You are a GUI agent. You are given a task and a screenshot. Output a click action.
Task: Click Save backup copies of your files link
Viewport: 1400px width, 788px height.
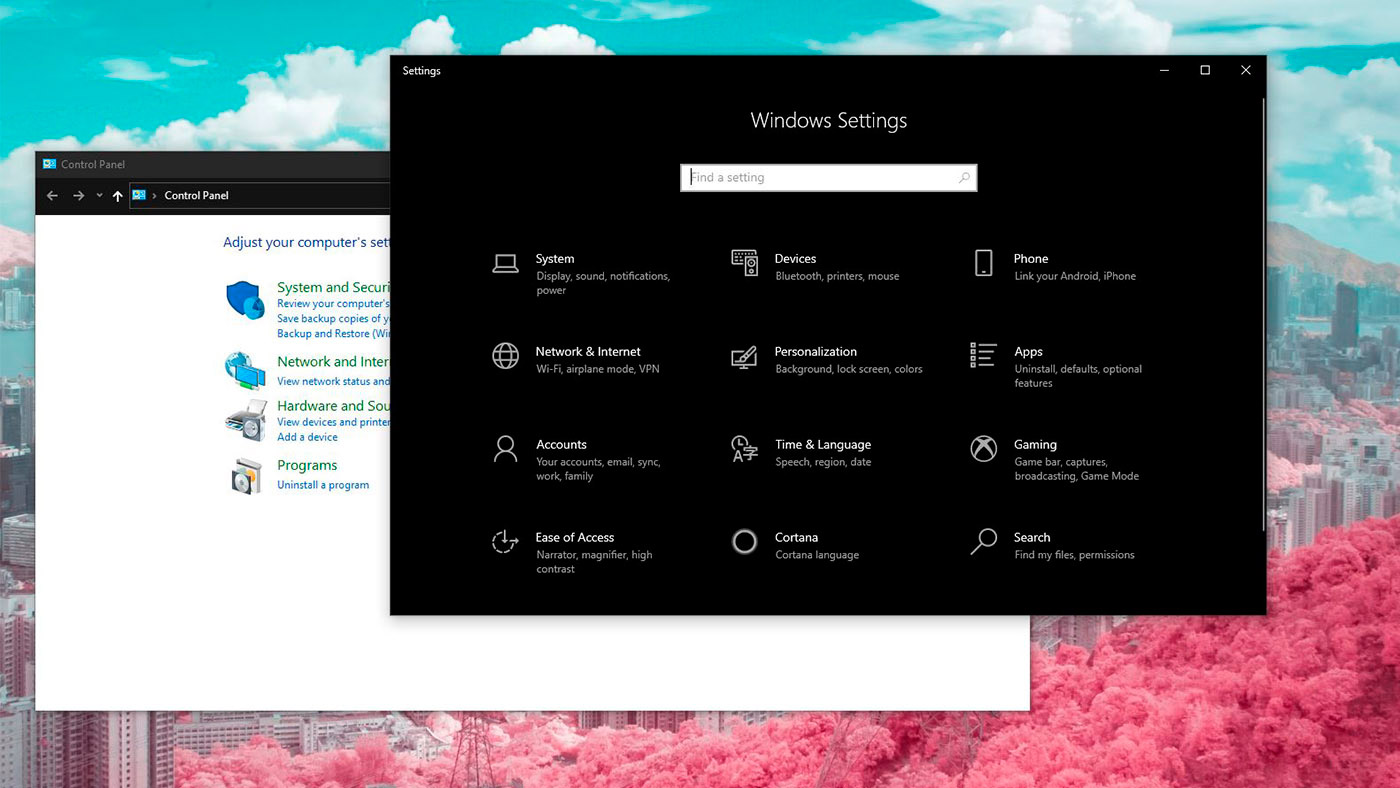(x=333, y=319)
